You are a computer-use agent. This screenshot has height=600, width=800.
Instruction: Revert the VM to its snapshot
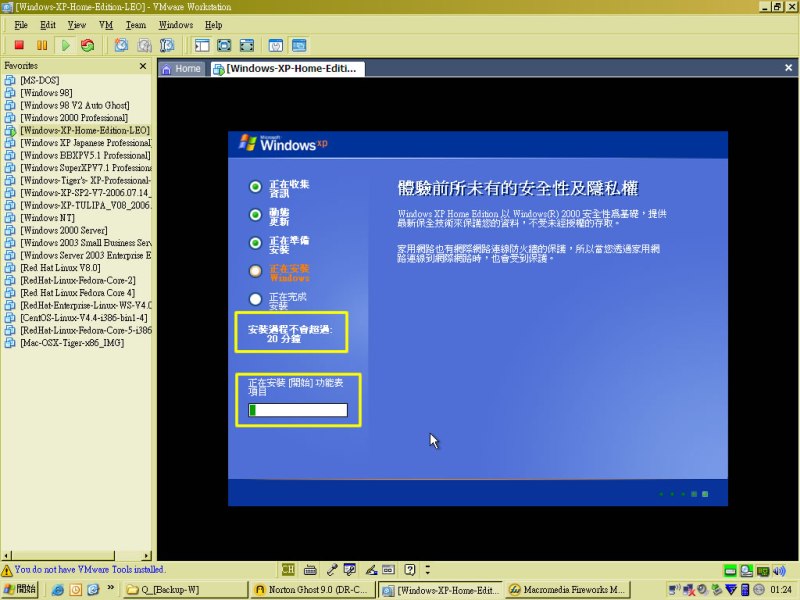click(x=144, y=45)
